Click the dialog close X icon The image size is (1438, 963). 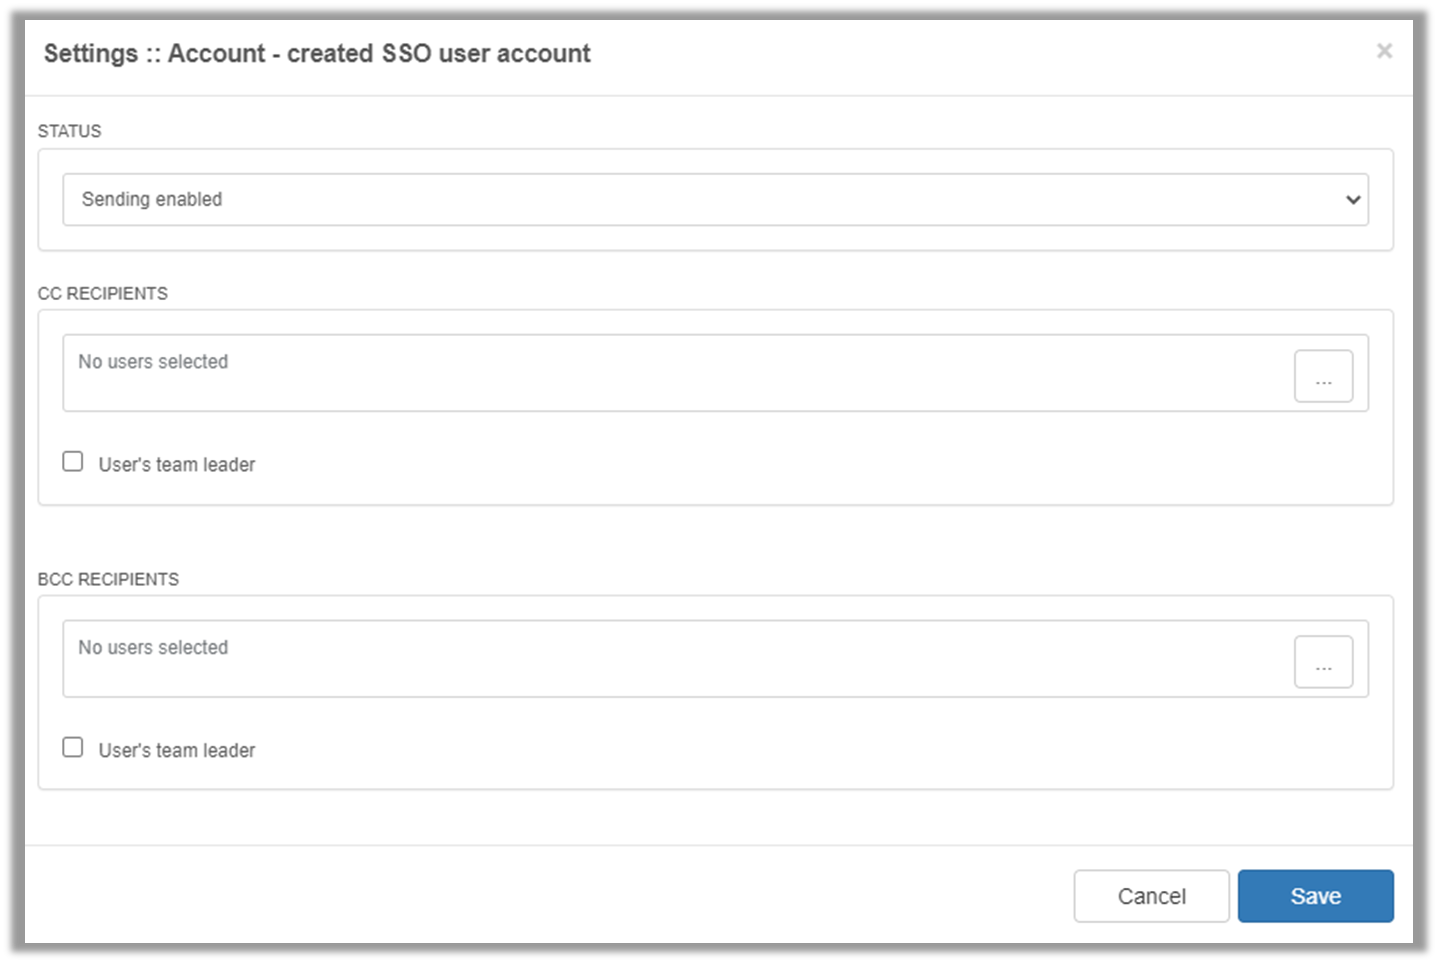point(1385,51)
